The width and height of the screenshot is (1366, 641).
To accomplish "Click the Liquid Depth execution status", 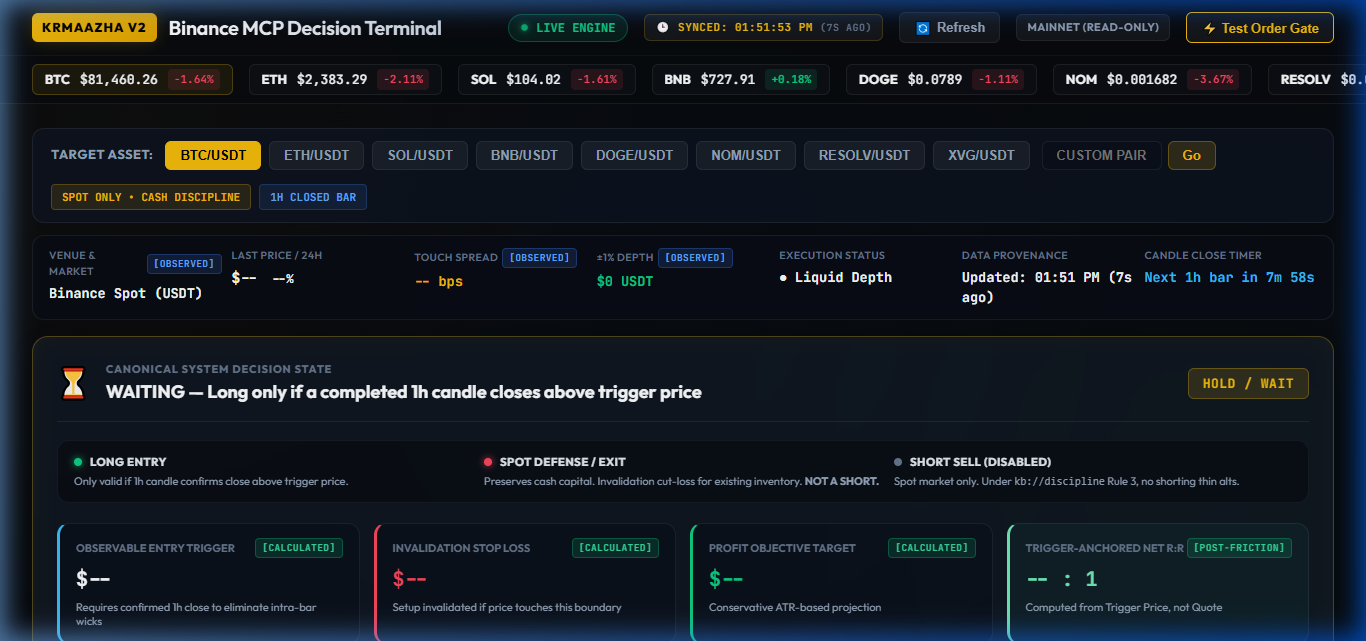I will 835,277.
